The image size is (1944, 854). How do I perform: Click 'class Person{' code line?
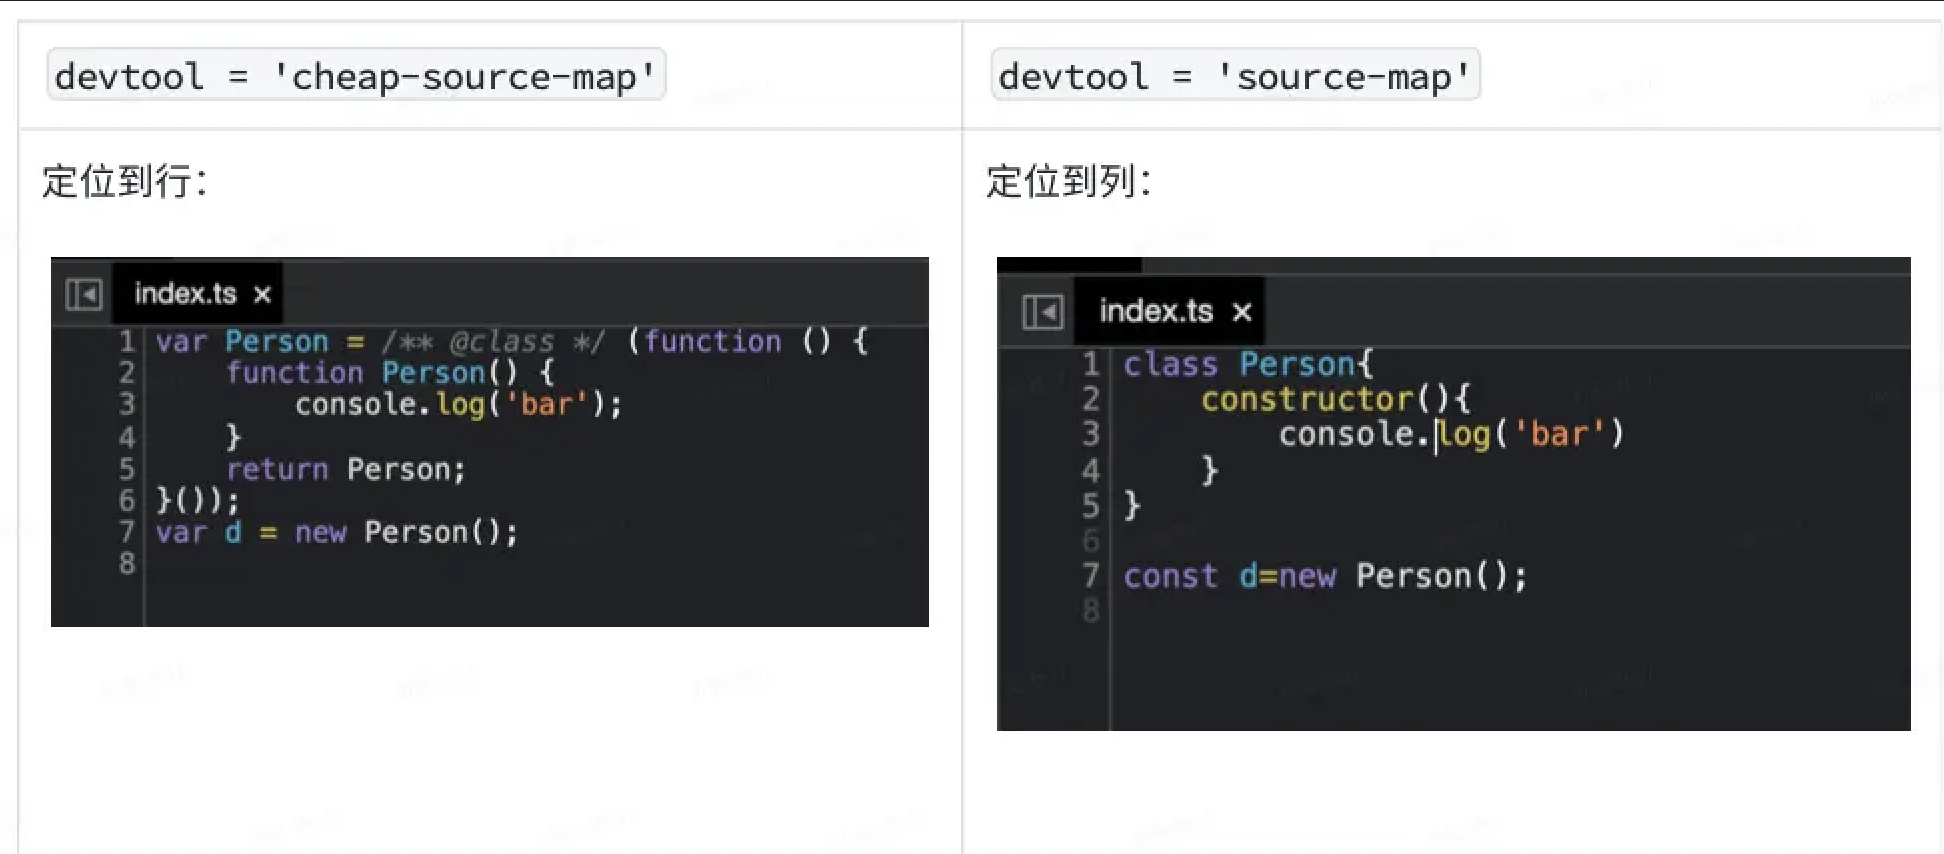click(1248, 364)
